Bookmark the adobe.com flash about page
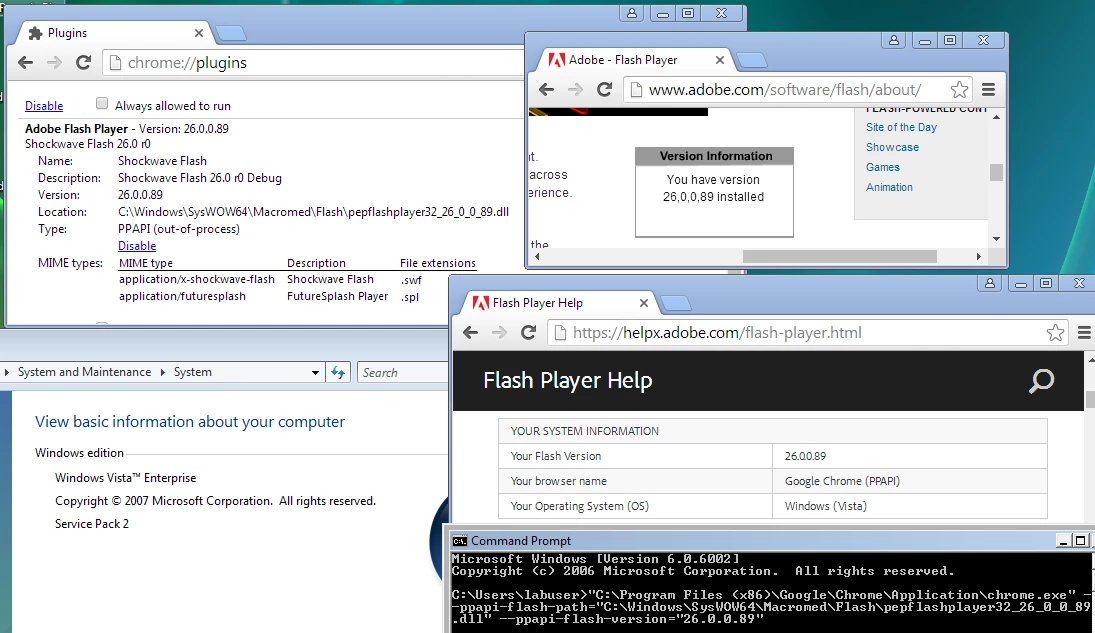This screenshot has height=633, width=1095. (x=960, y=89)
